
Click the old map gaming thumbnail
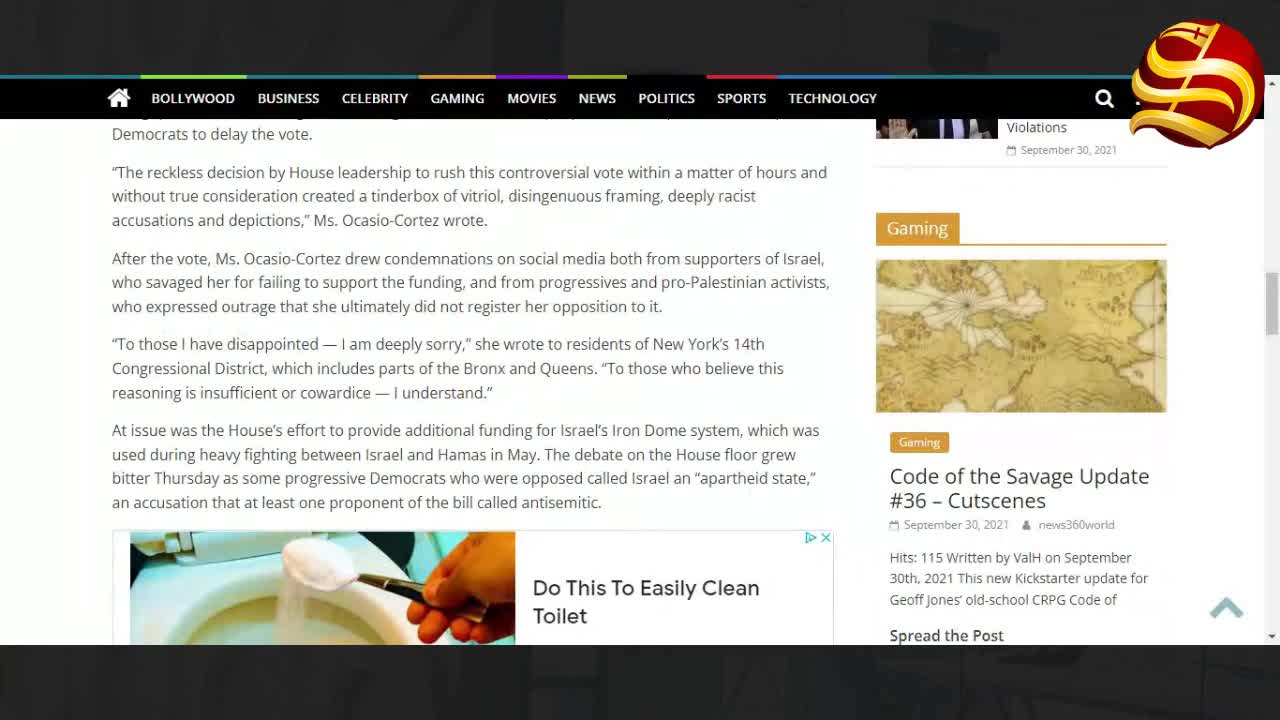(x=1021, y=336)
